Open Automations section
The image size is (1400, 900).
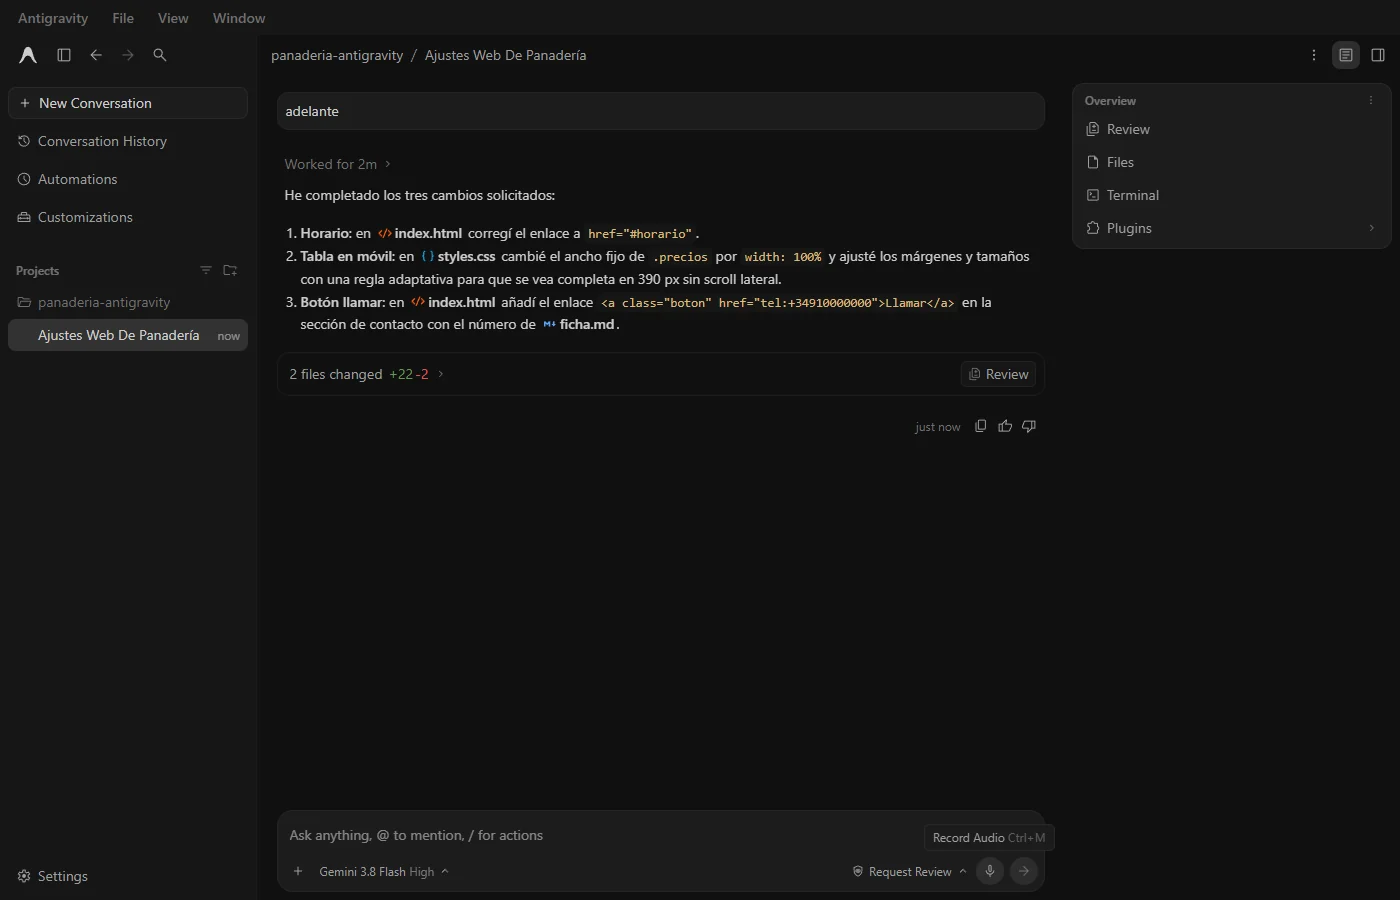pos(128,179)
